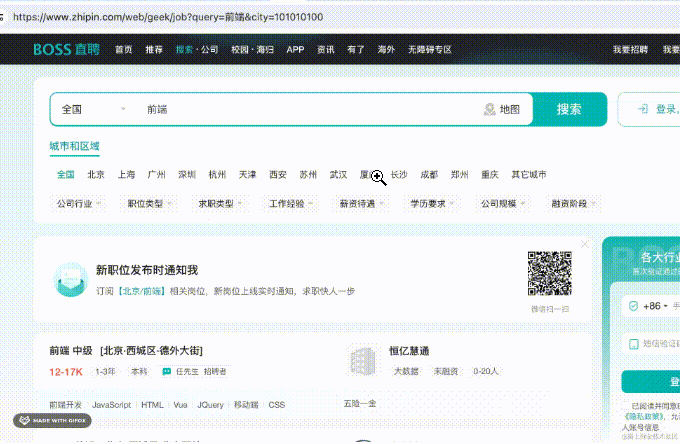Image resolution: width=680 pixels, height=444 pixels.
Task: Select the 全国 city filter option
Action: [66, 174]
